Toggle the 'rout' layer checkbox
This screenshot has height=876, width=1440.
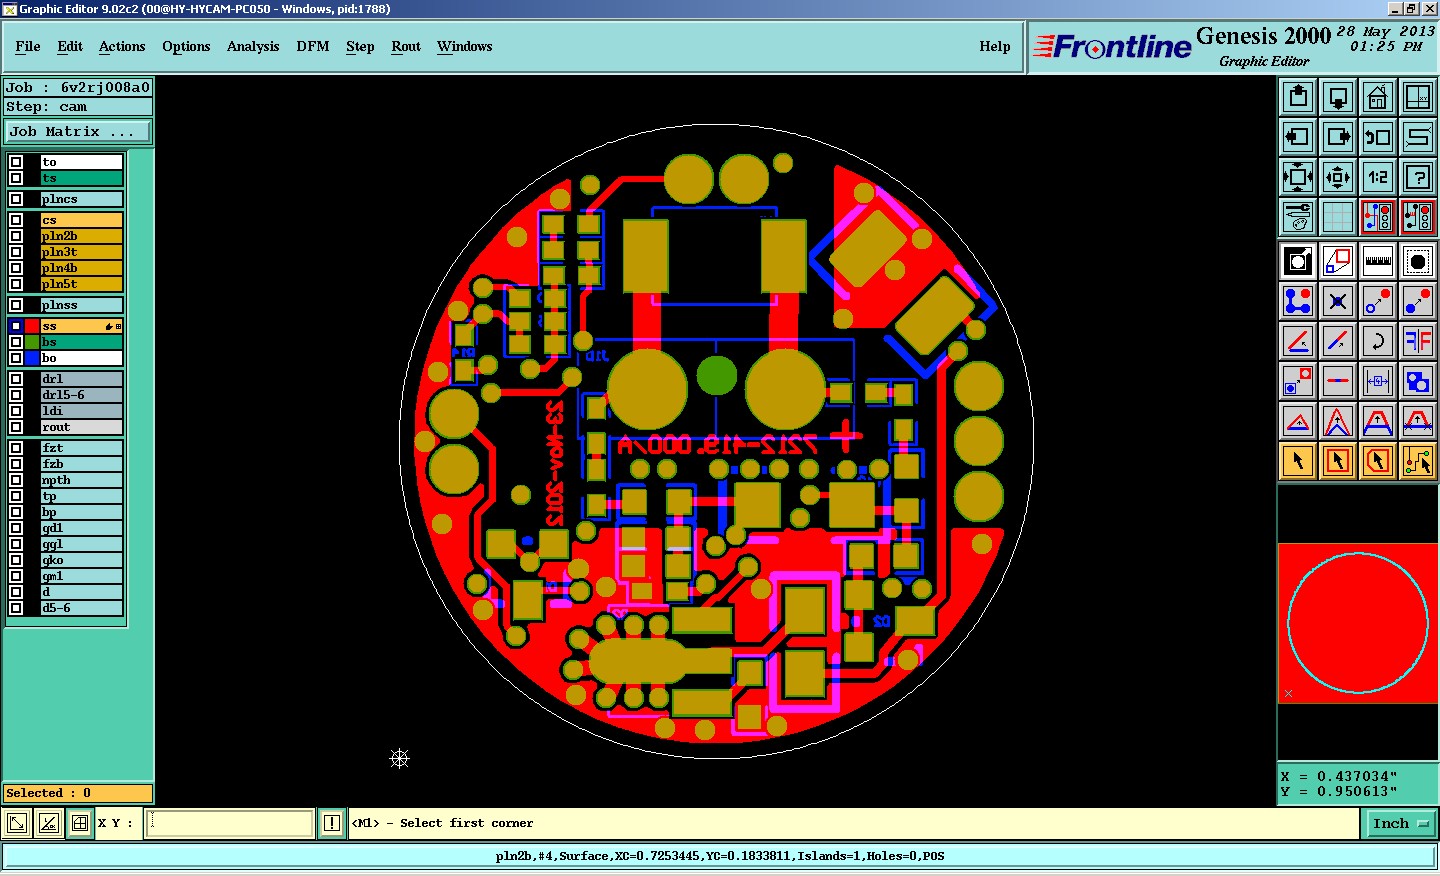(x=16, y=427)
